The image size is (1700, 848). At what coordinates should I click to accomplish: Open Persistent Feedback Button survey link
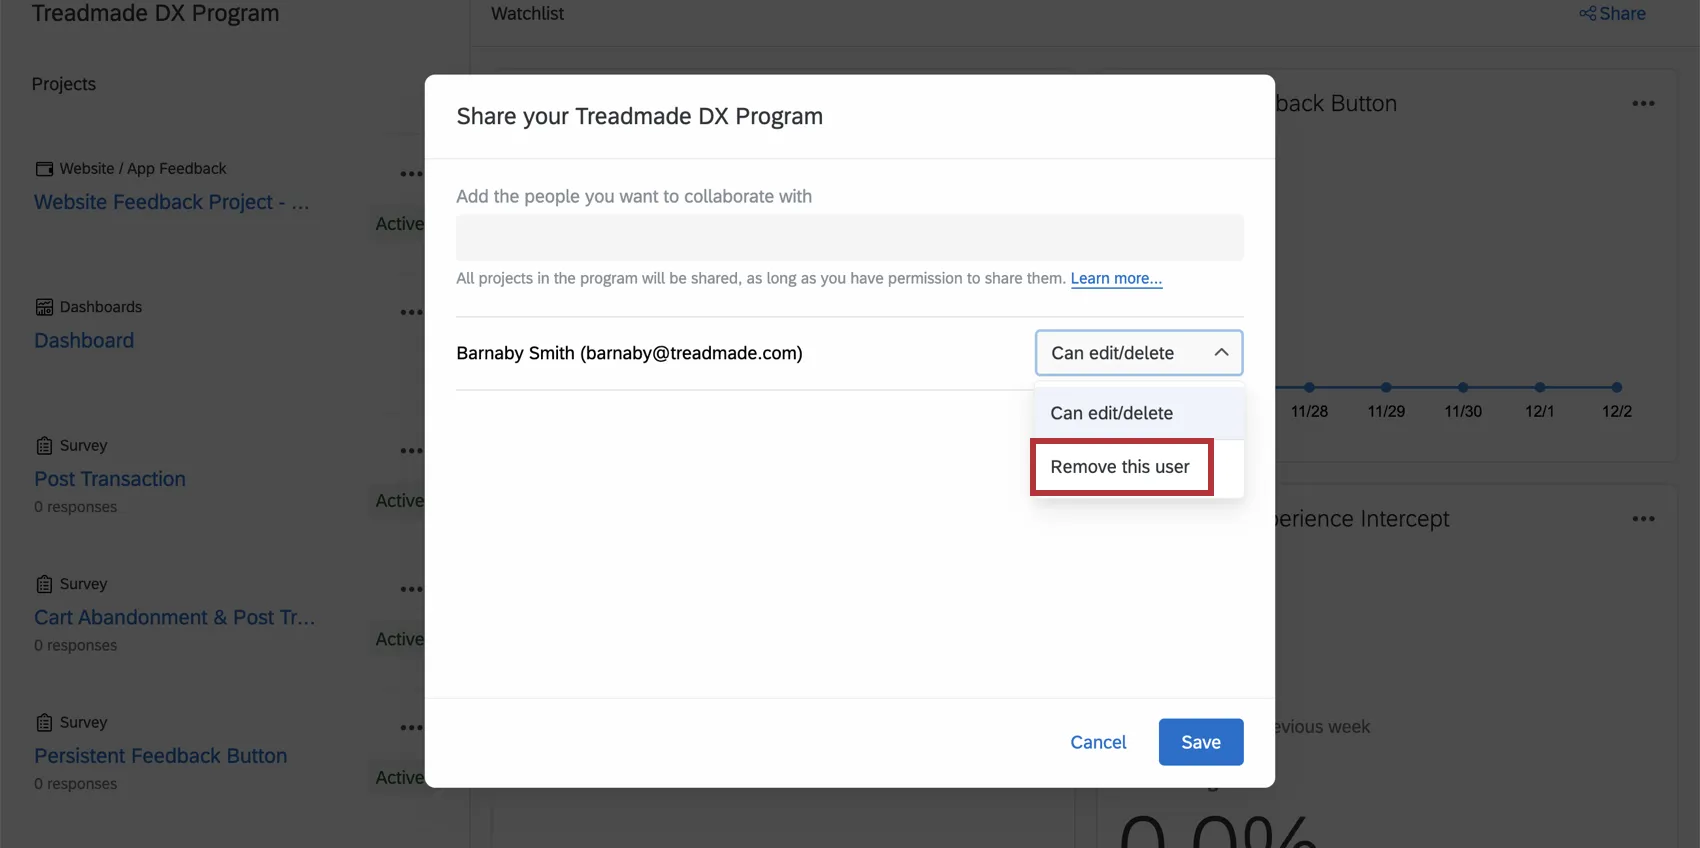[160, 756]
